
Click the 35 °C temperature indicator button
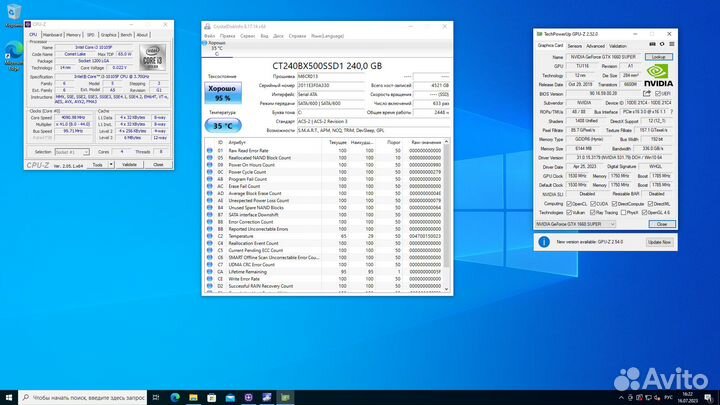[x=223, y=125]
